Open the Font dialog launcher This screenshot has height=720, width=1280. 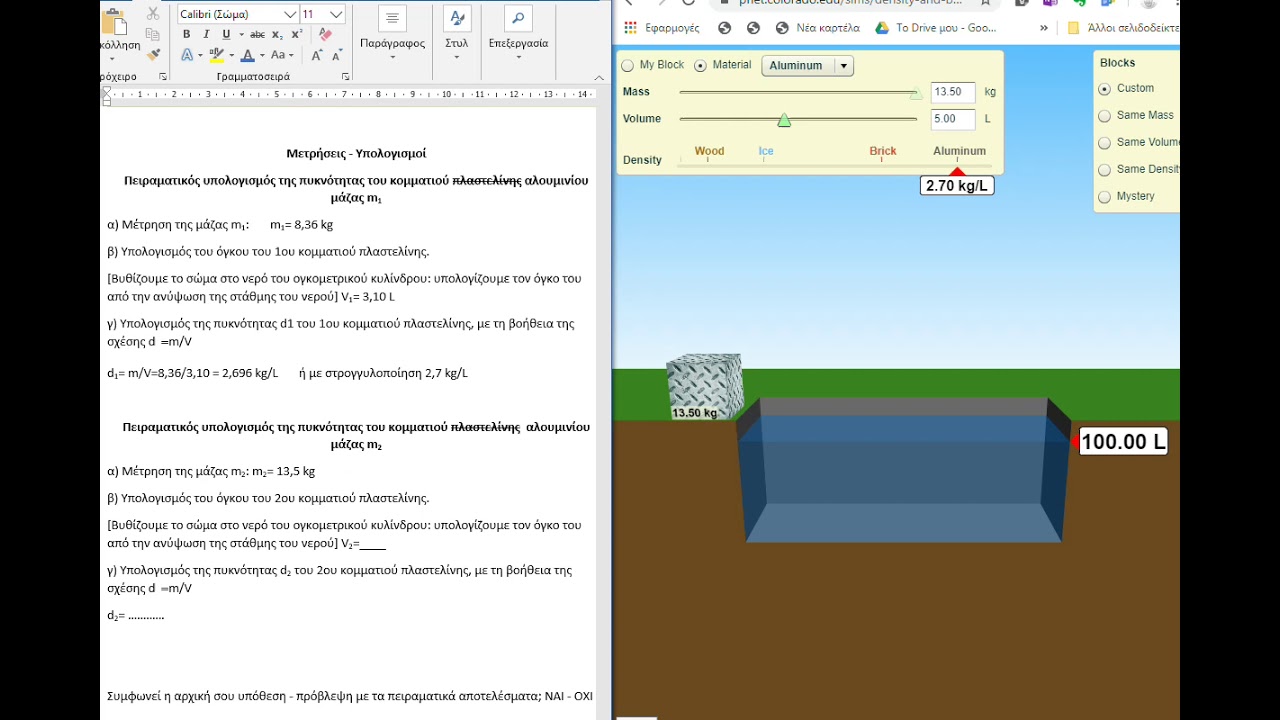click(346, 77)
